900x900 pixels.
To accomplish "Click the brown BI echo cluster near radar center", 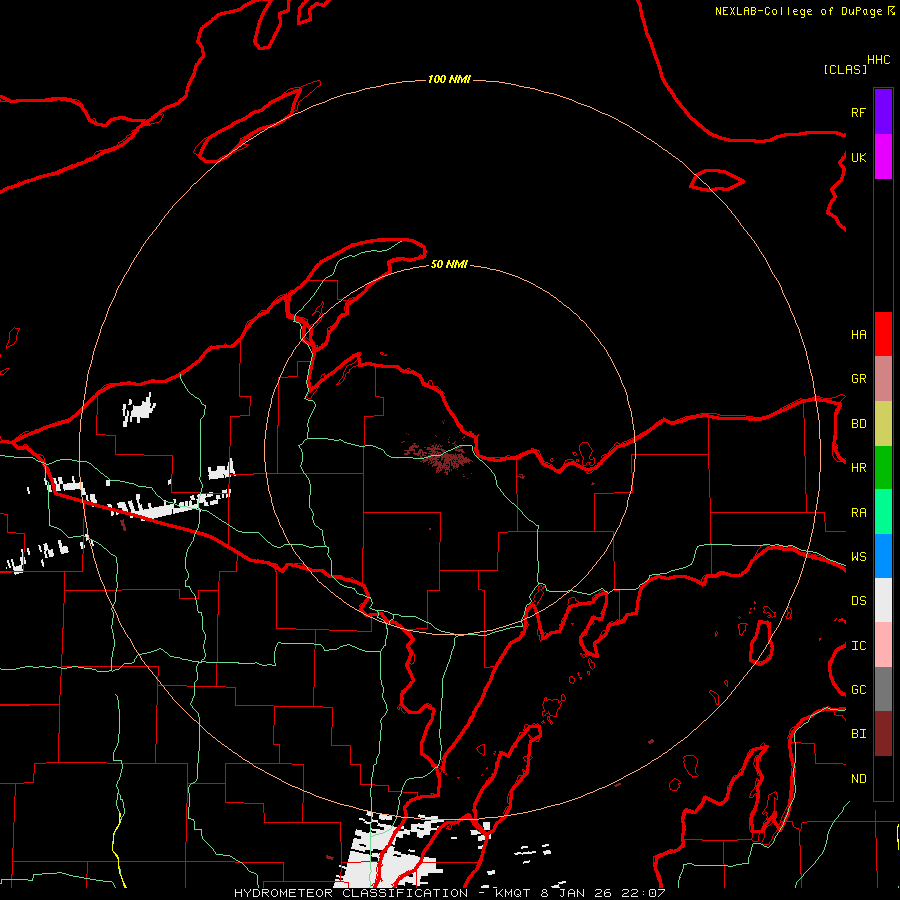I will tap(439, 455).
